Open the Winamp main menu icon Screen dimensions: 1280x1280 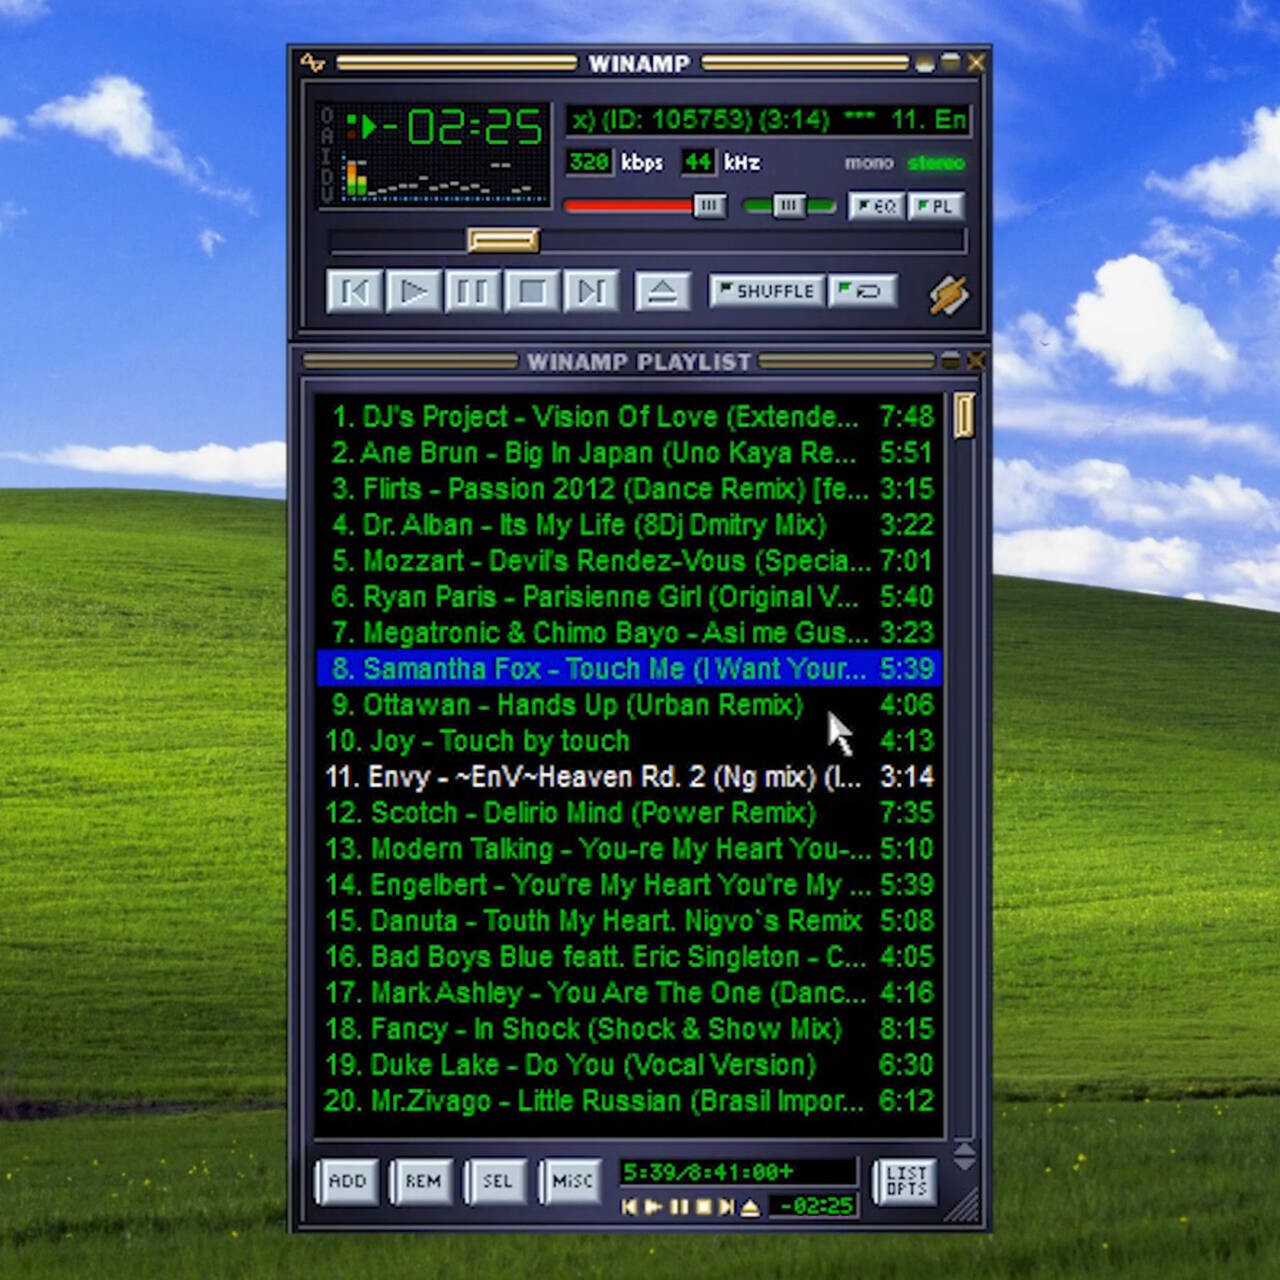pyautogui.click(x=312, y=63)
